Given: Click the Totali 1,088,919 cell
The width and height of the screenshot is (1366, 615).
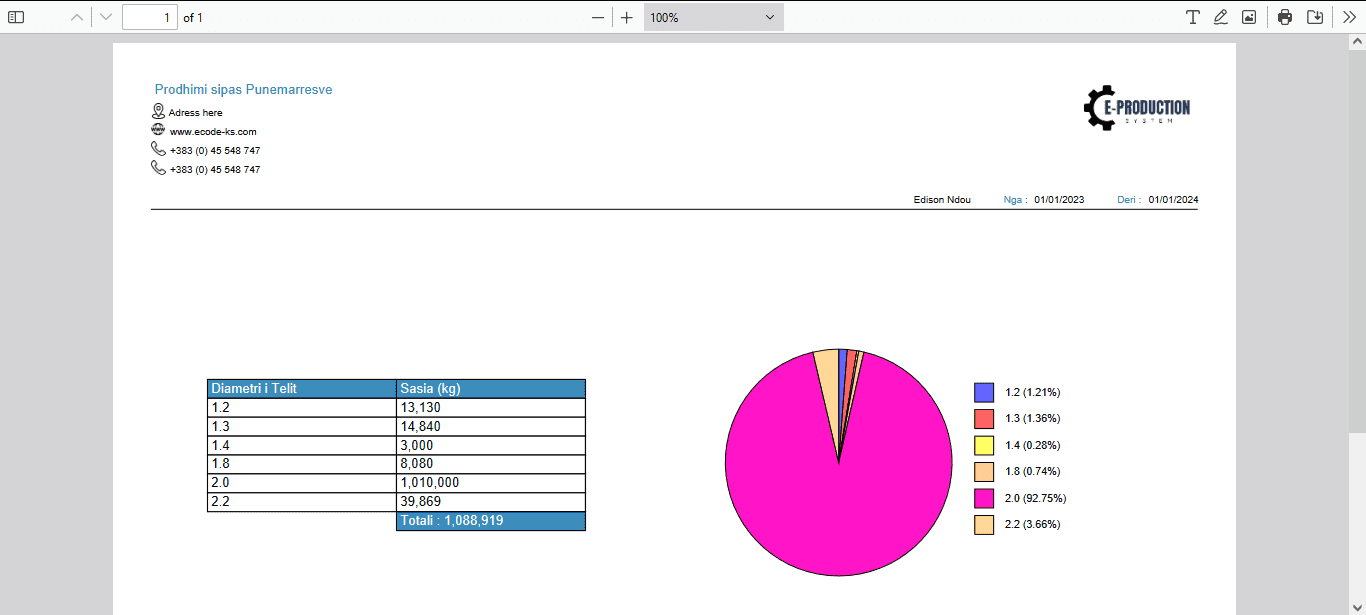Looking at the screenshot, I should tap(490, 520).
